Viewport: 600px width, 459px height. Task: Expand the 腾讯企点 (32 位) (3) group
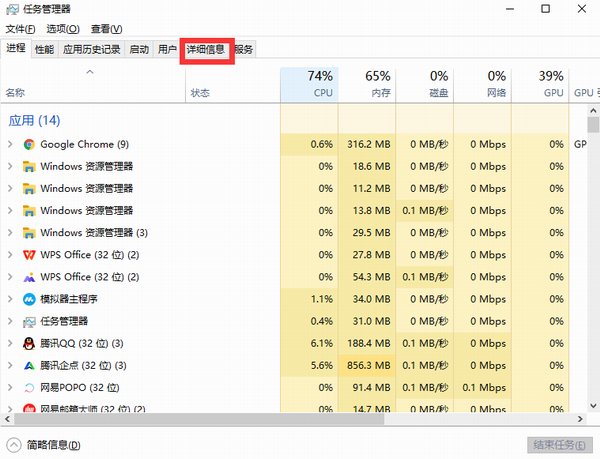click(10, 365)
